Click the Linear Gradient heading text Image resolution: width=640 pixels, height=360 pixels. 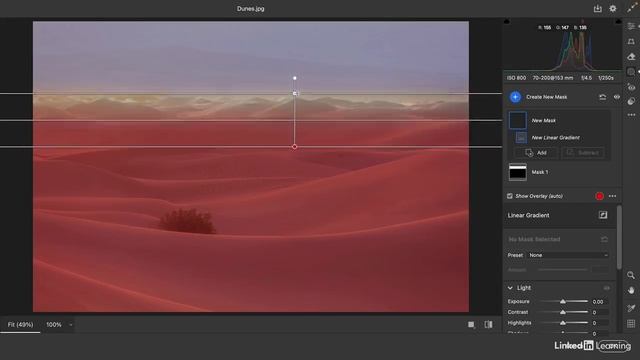[x=528, y=215]
